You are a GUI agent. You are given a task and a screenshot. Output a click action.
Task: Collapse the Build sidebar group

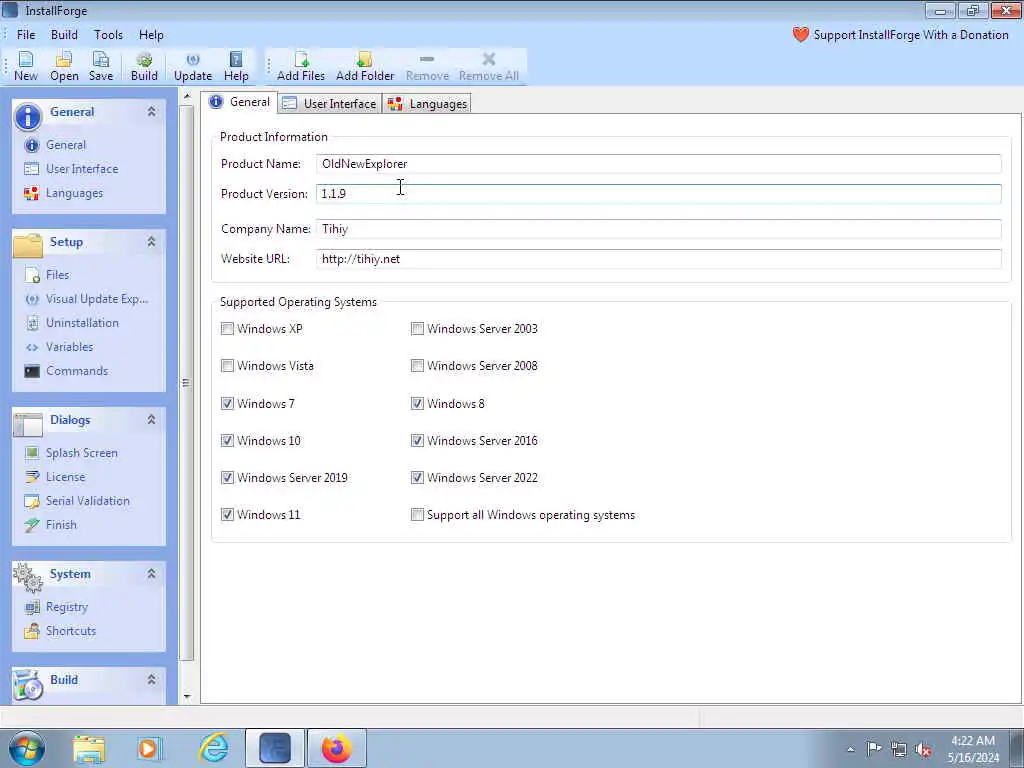[152, 680]
